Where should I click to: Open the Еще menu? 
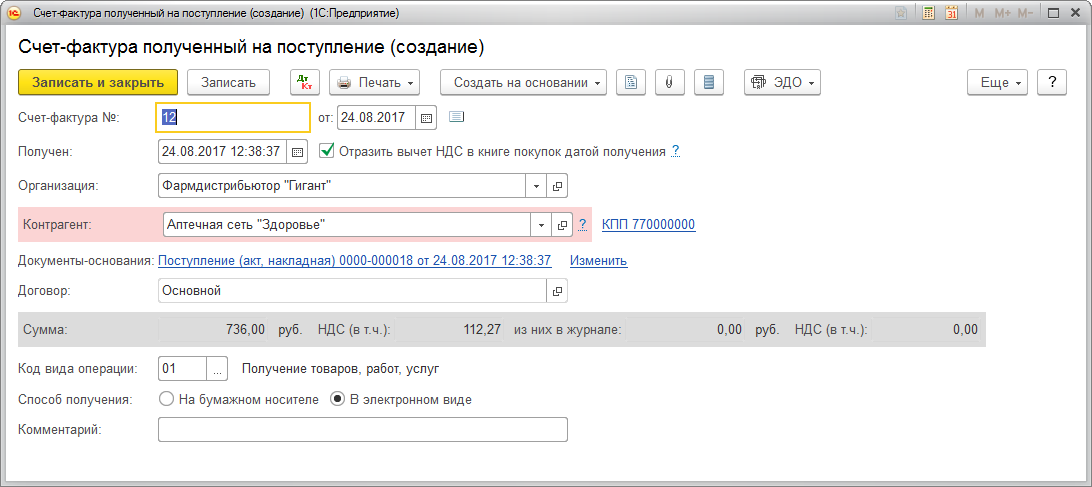(x=997, y=82)
